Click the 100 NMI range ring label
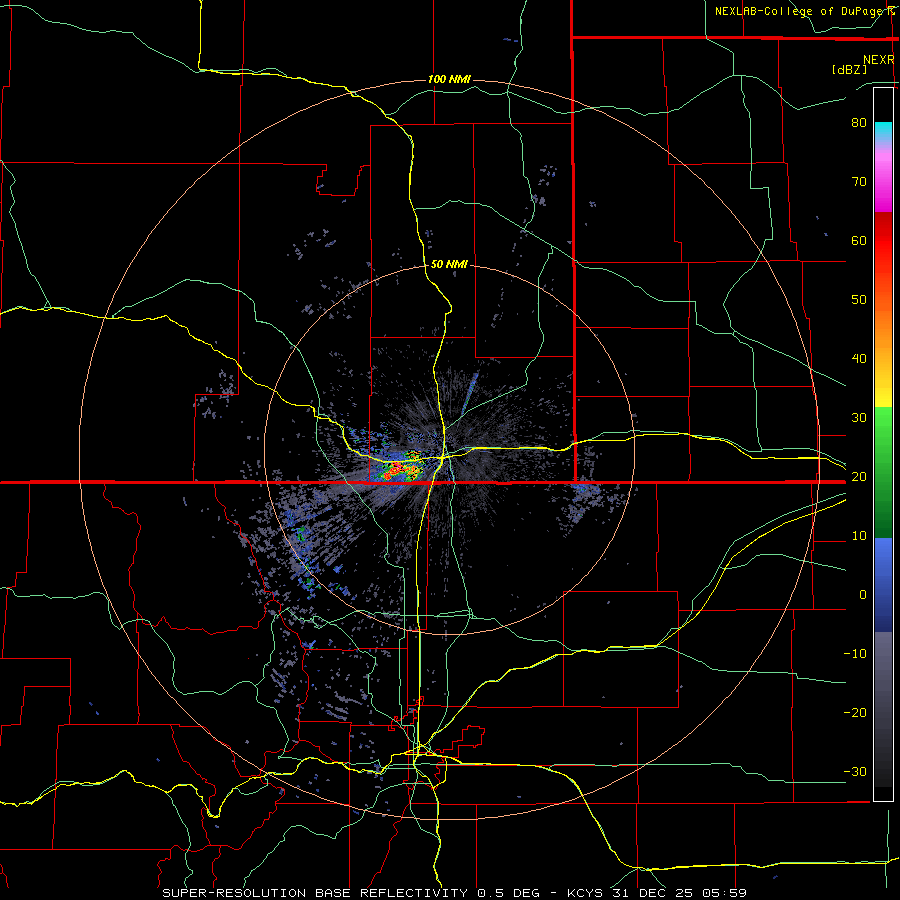Screen dimensions: 900x900 [449, 79]
